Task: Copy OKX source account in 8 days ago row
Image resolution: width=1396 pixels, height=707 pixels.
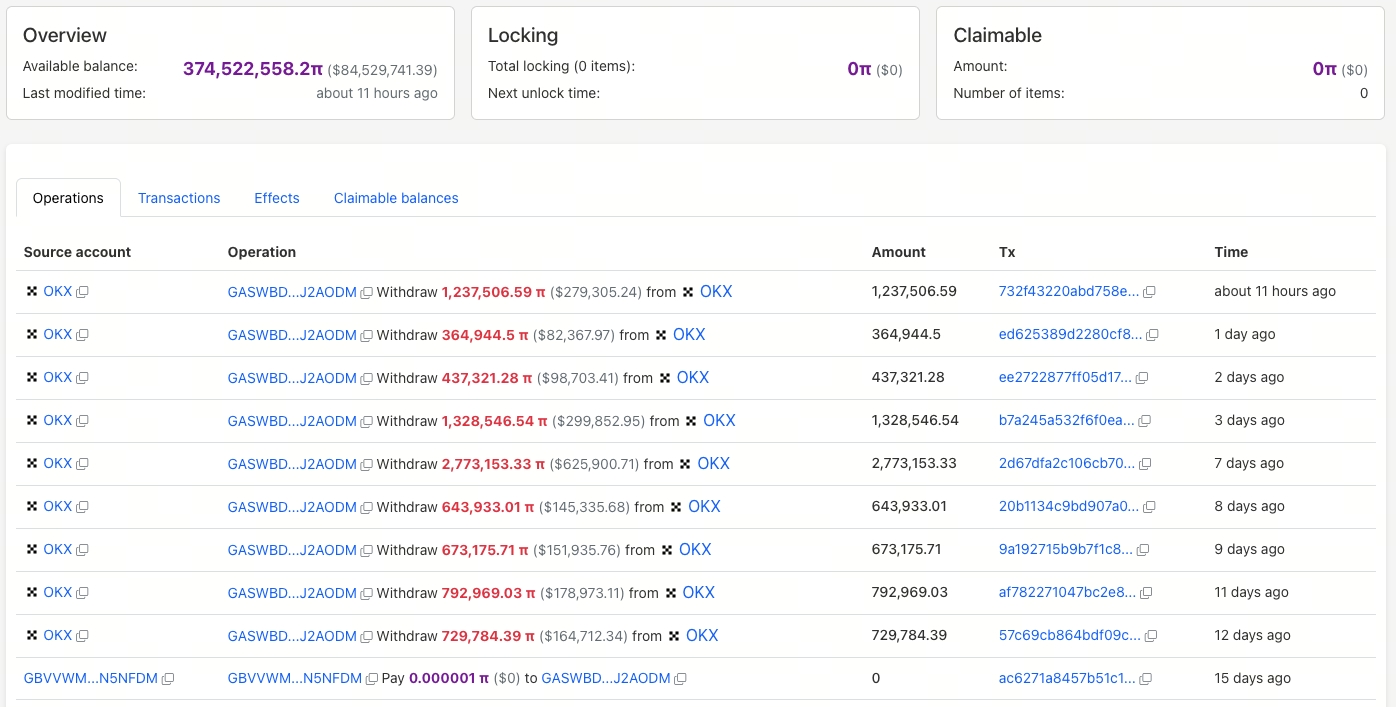Action: (x=83, y=507)
